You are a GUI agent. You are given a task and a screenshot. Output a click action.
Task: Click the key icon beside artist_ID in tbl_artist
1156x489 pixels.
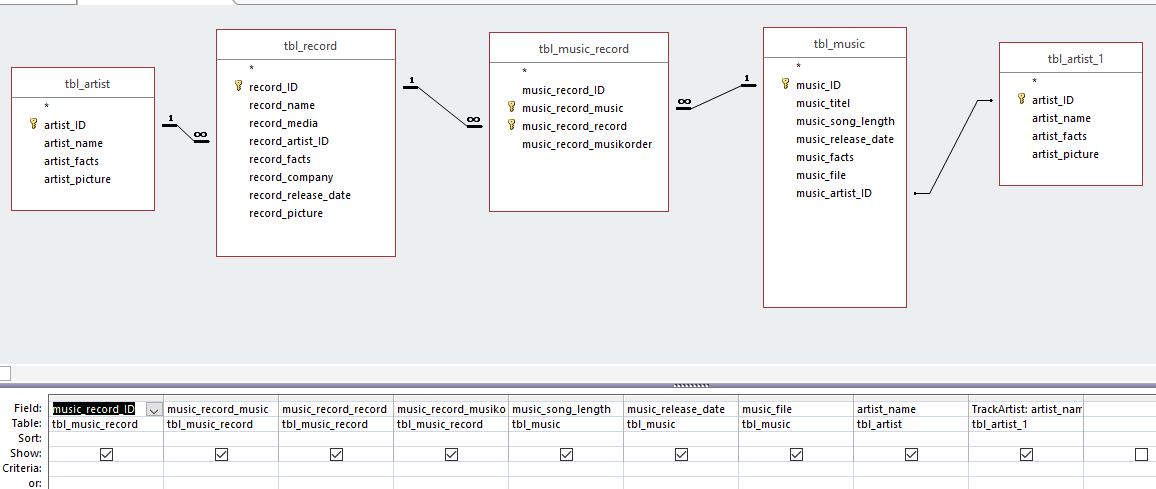tap(33, 124)
